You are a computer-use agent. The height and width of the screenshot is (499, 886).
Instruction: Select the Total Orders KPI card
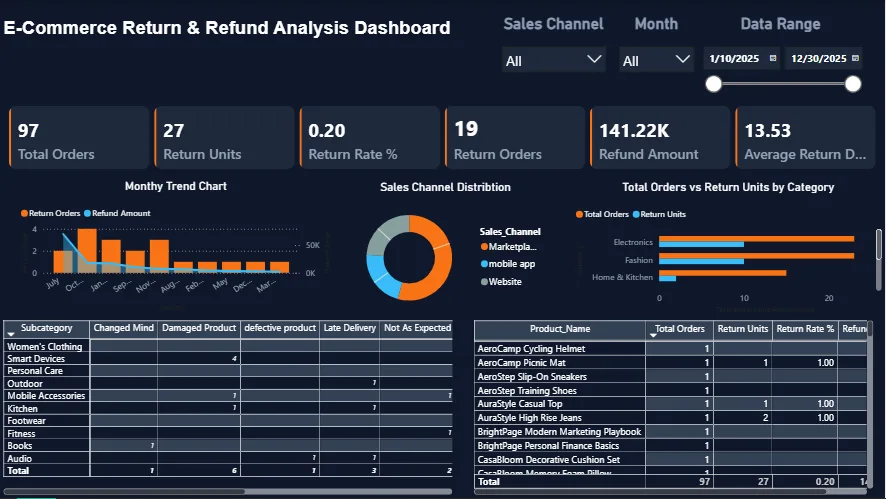point(79,138)
